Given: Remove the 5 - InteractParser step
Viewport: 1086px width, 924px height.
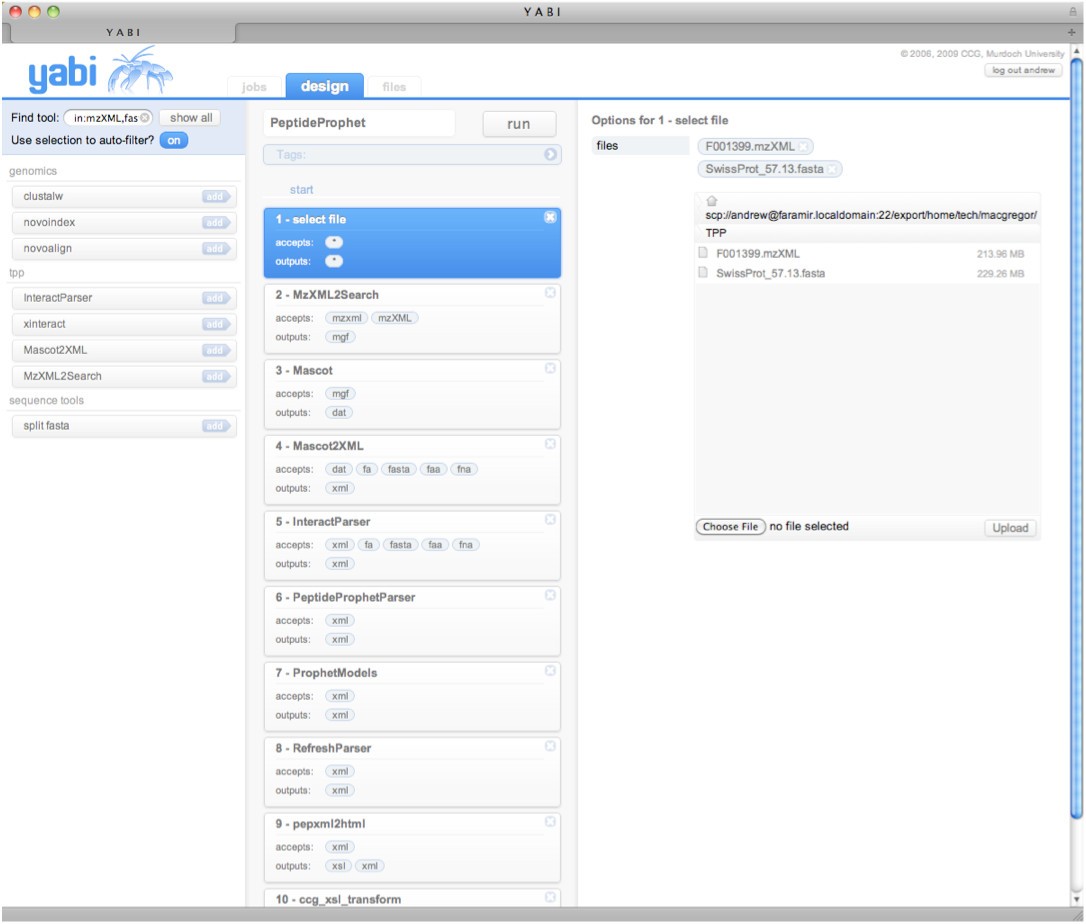Looking at the screenshot, I should [550, 519].
